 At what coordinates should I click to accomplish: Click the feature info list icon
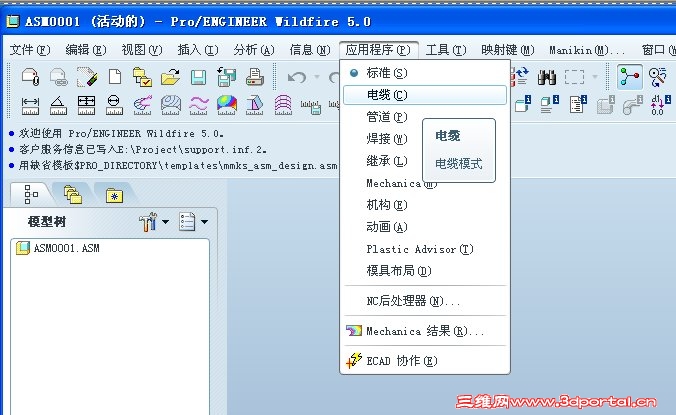click(x=550, y=105)
